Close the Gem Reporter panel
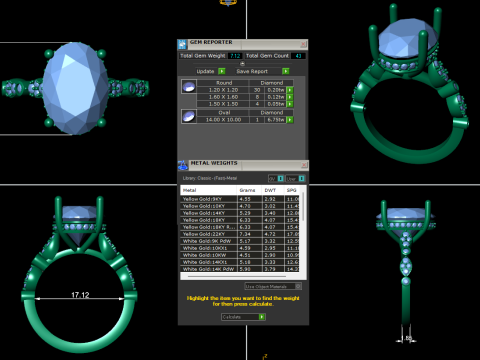480x360 pixels. pyautogui.click(x=303, y=44)
